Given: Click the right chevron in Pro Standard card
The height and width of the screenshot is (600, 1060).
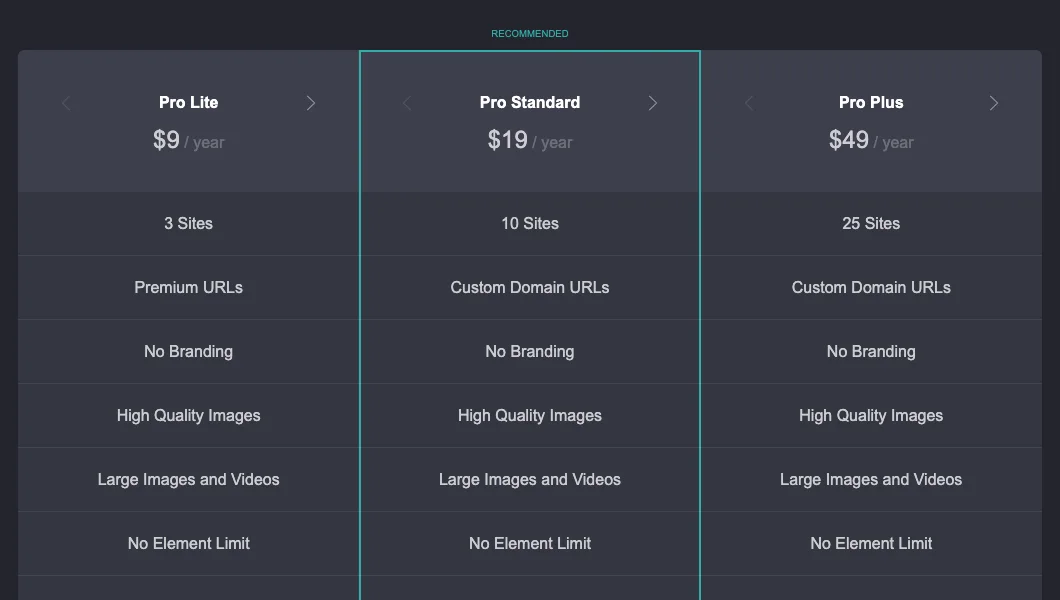Looking at the screenshot, I should [652, 103].
